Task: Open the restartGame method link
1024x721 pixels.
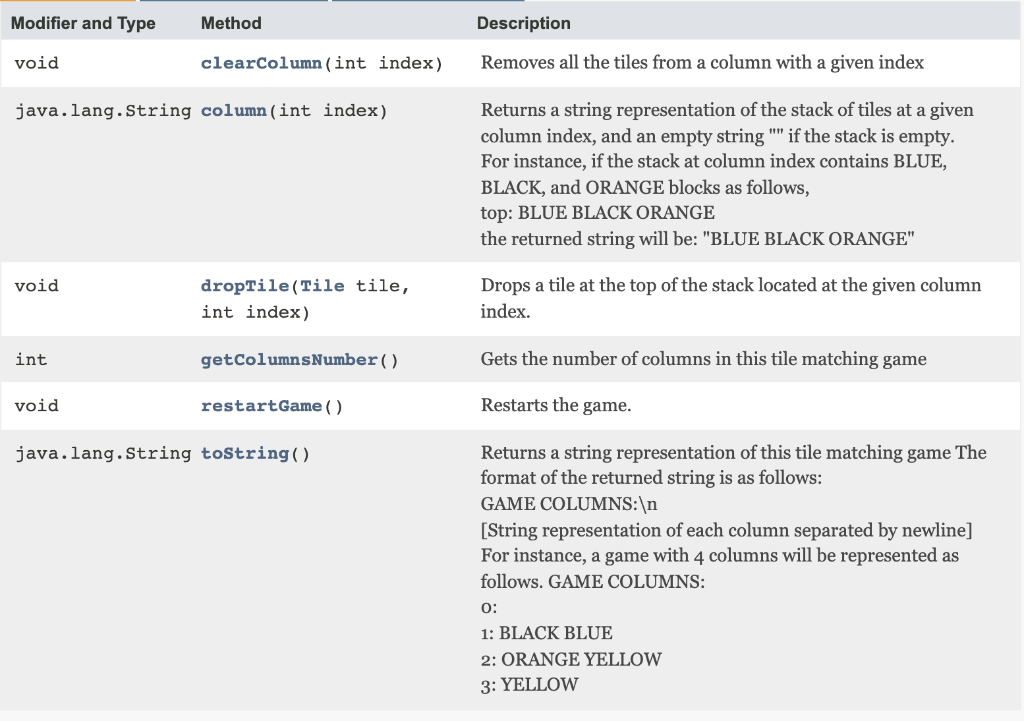Action: point(261,406)
